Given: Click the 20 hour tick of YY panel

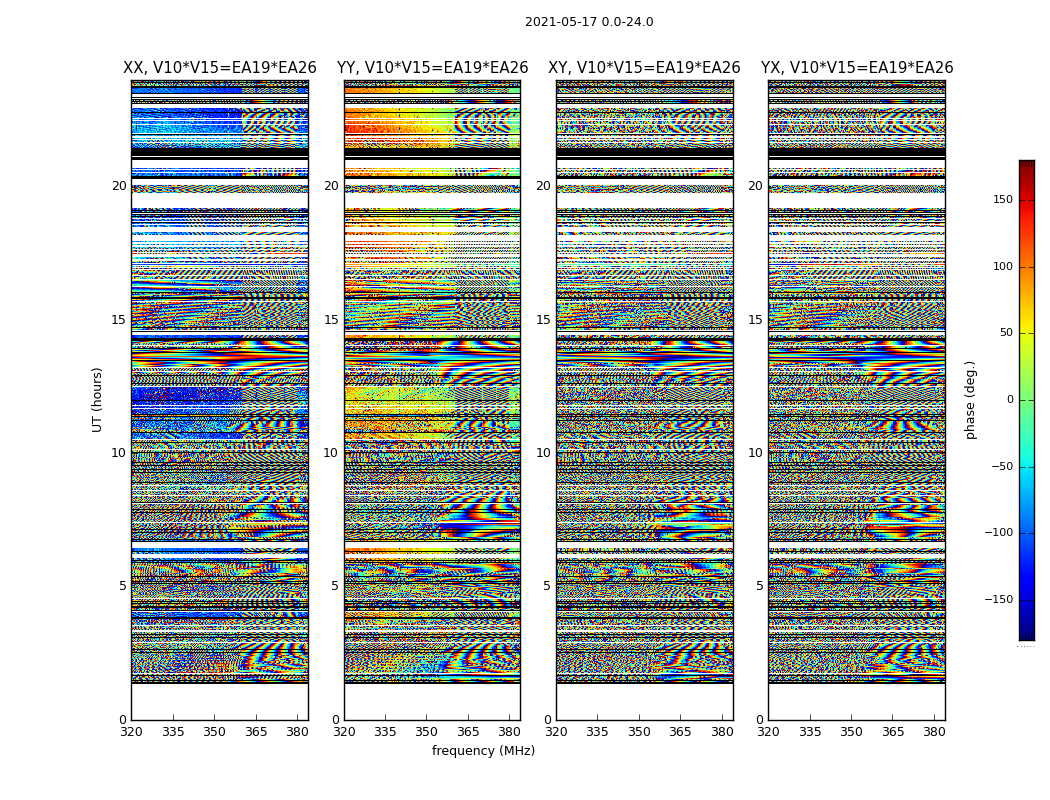Looking at the screenshot, I should 331,186.
